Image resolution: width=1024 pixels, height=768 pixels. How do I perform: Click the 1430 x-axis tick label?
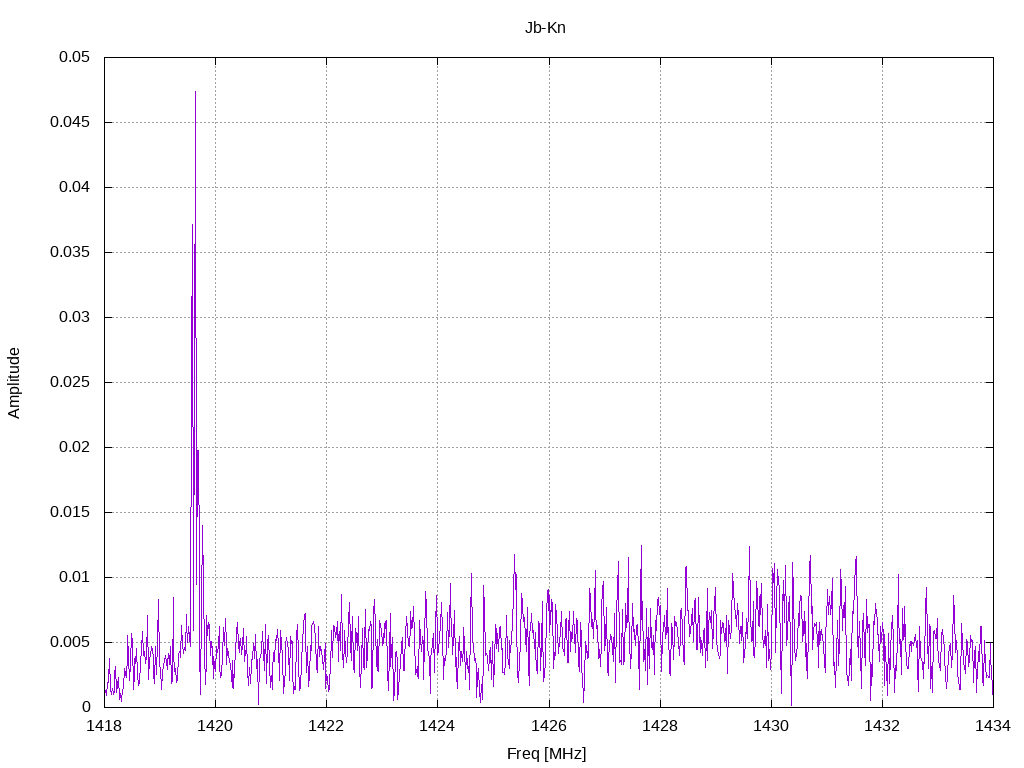(771, 726)
